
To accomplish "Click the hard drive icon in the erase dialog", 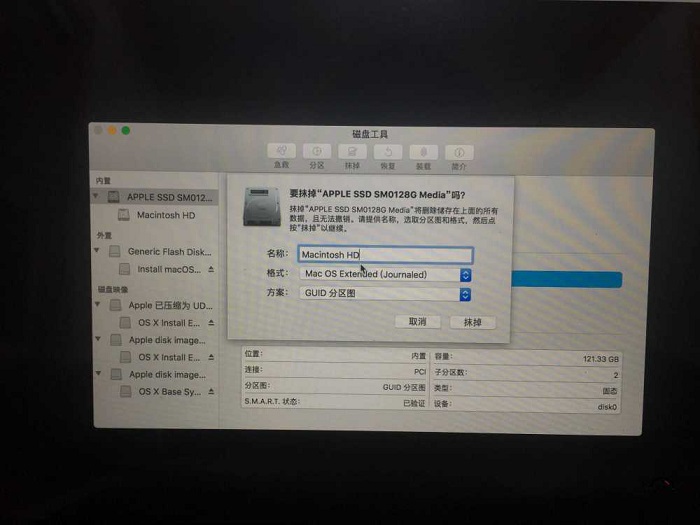I will pos(262,207).
